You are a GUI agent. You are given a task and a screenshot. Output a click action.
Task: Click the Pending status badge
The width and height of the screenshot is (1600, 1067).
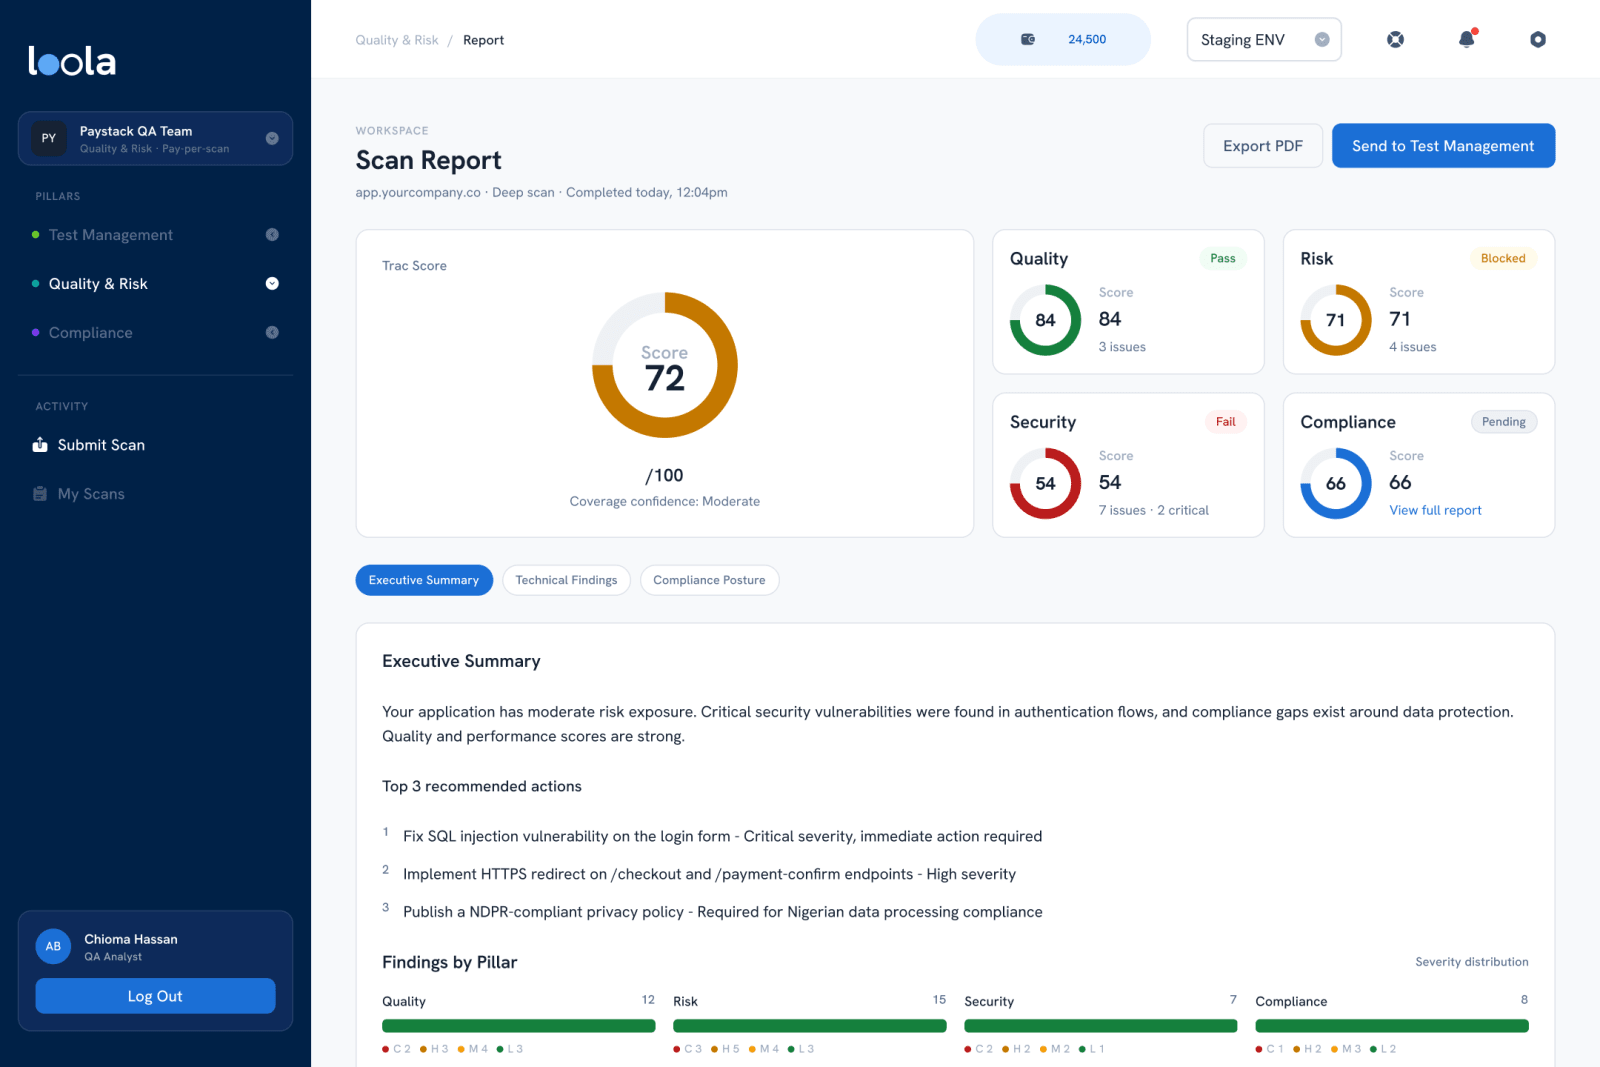tap(1503, 422)
